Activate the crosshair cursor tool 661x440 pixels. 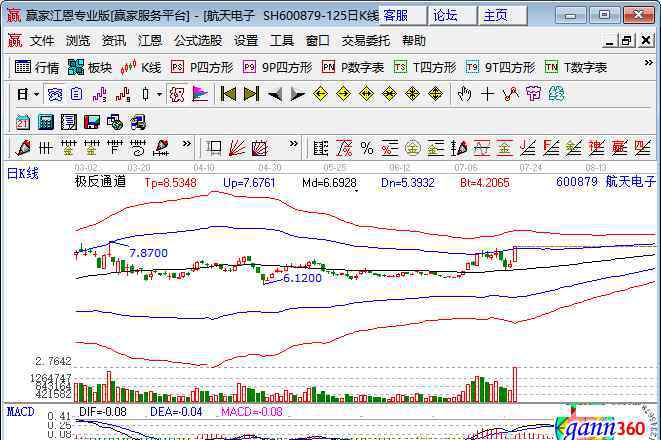[487, 94]
